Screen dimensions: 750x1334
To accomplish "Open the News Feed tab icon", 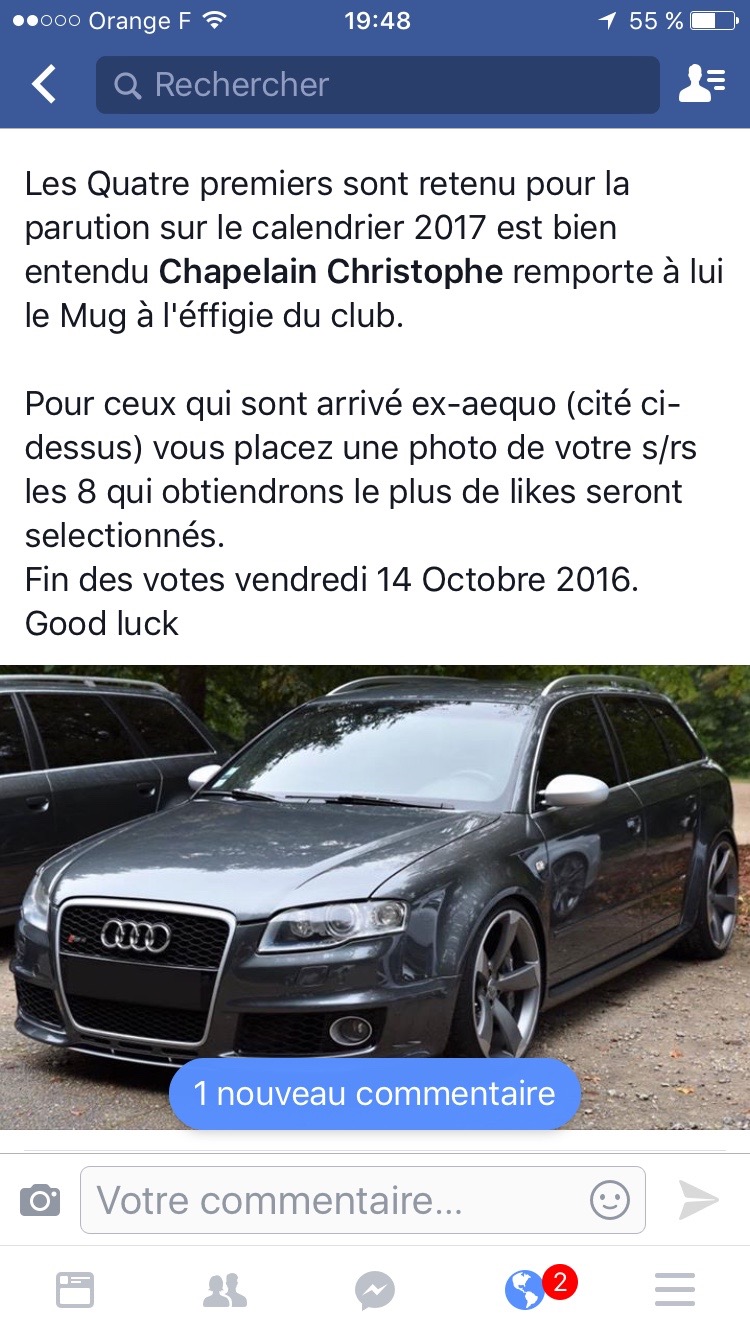I will point(75,1290).
